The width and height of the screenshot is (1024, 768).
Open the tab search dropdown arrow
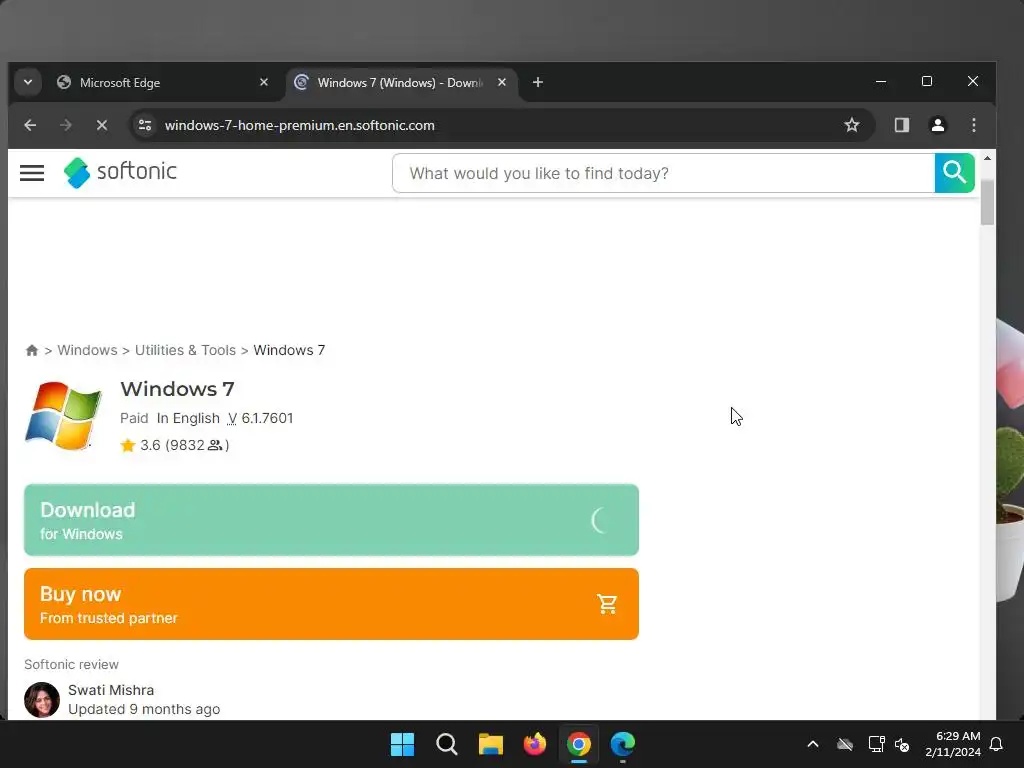(28, 82)
